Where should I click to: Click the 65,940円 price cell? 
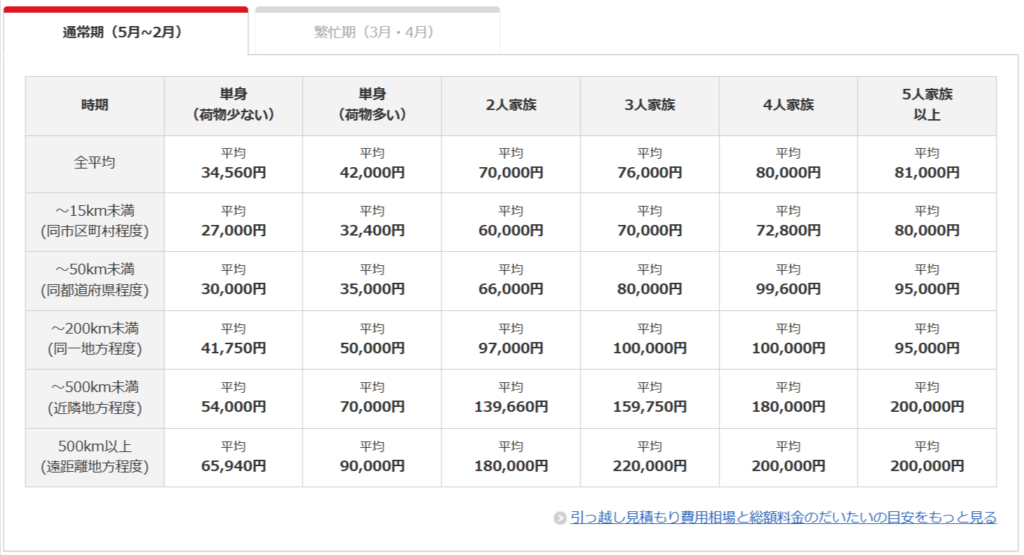coord(233,466)
